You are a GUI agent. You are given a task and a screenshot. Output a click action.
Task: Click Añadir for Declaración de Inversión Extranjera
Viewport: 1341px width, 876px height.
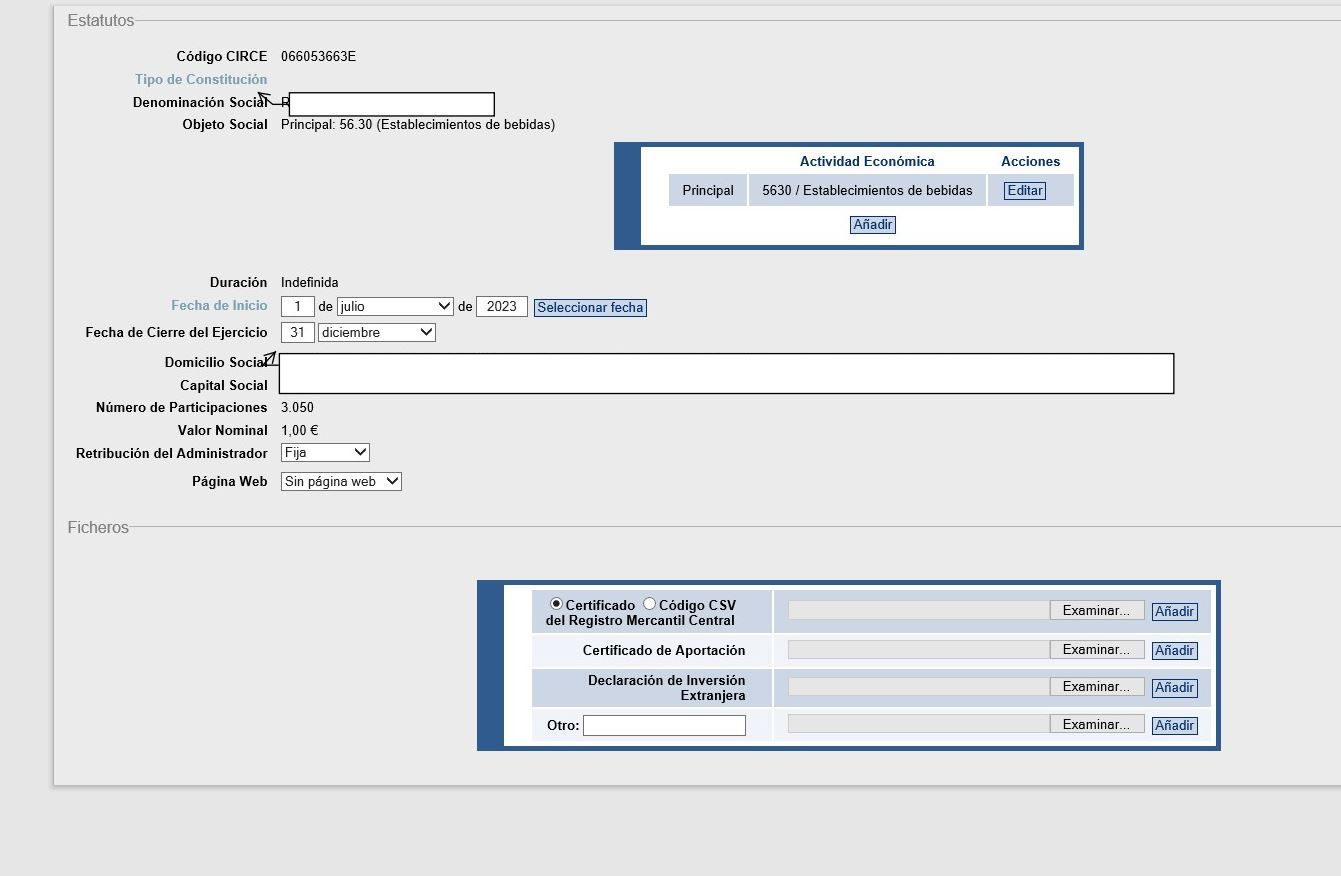[1174, 688]
